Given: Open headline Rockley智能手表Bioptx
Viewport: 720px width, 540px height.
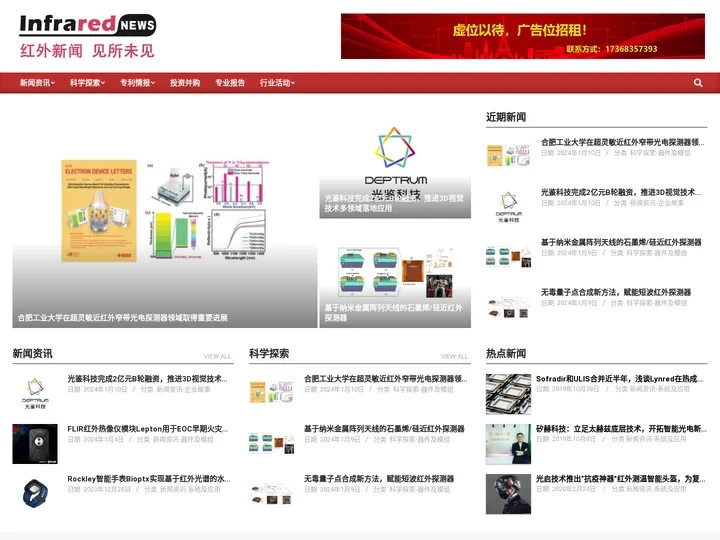Looking at the screenshot, I should (149, 479).
